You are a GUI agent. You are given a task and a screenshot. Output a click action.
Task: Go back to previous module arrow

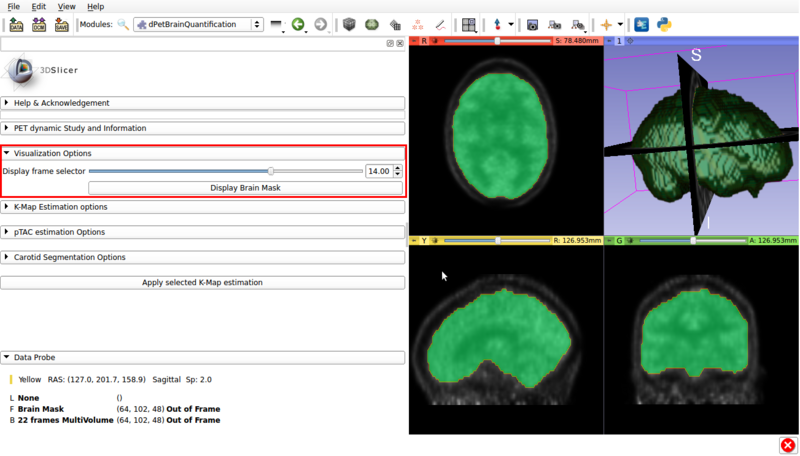click(x=298, y=25)
